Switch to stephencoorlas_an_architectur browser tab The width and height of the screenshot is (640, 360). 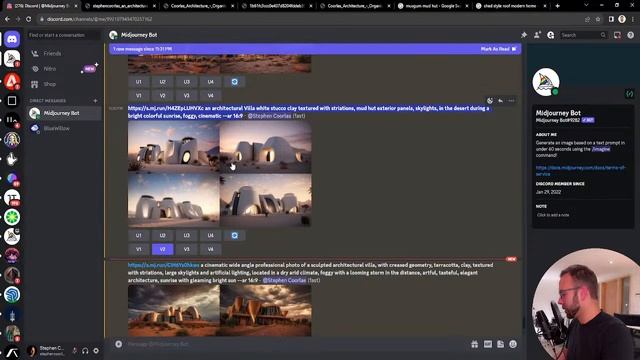click(x=120, y=6)
